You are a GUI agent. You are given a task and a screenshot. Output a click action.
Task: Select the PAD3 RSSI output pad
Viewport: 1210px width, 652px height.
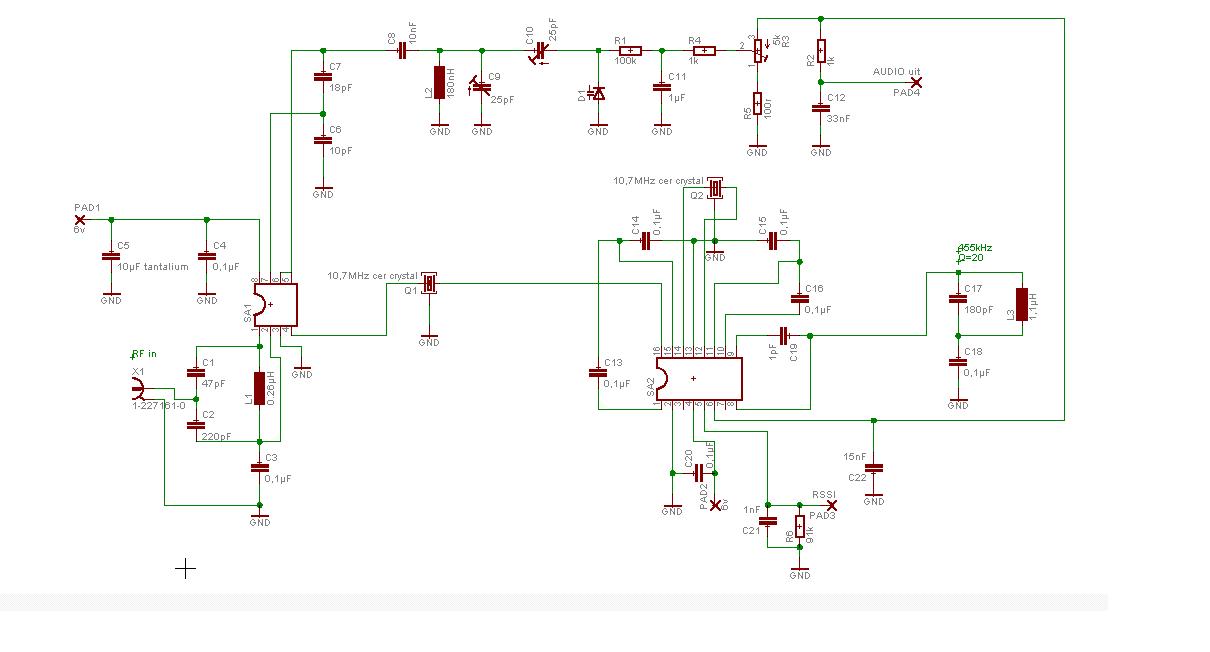click(831, 505)
